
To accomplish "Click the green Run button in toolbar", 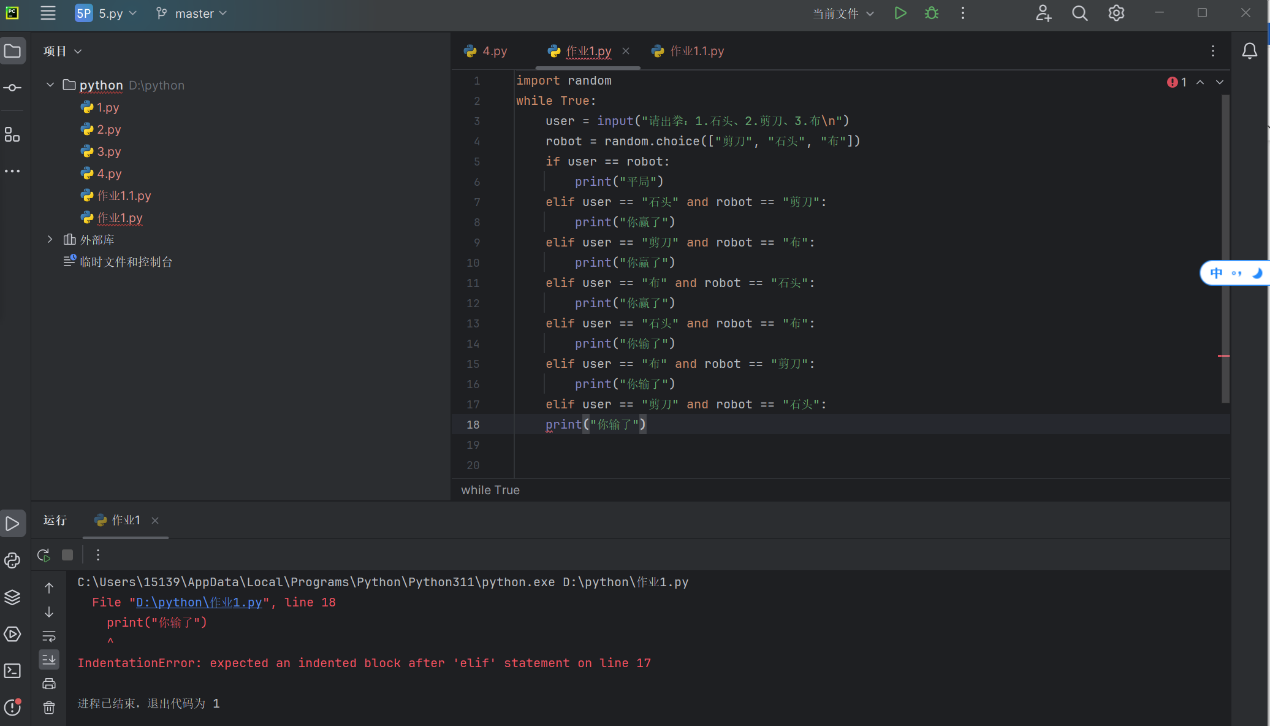I will (x=900, y=13).
